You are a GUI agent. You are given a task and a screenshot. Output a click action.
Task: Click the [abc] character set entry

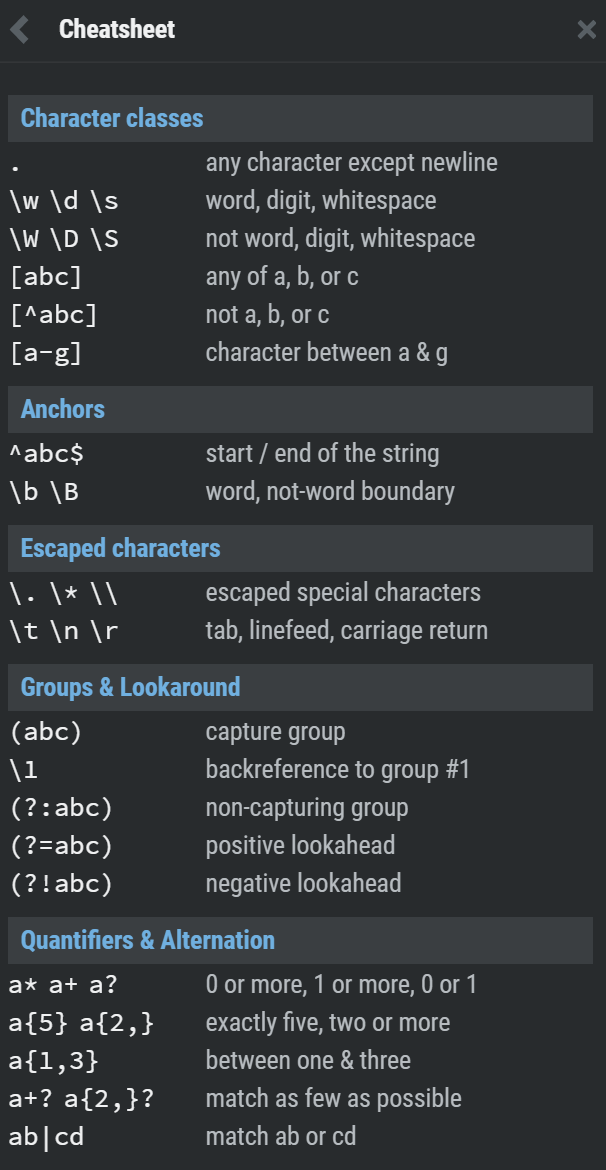pos(46,277)
